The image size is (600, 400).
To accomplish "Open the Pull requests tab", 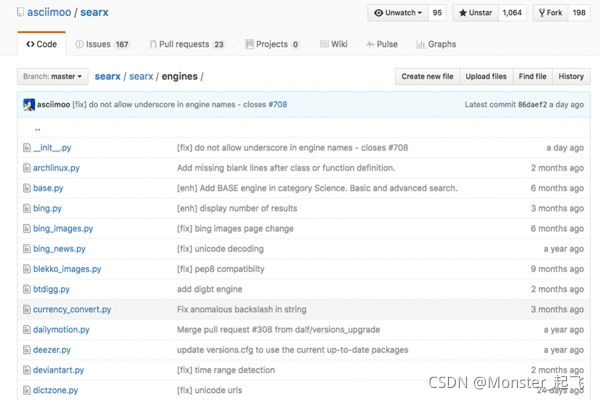I will pyautogui.click(x=187, y=44).
